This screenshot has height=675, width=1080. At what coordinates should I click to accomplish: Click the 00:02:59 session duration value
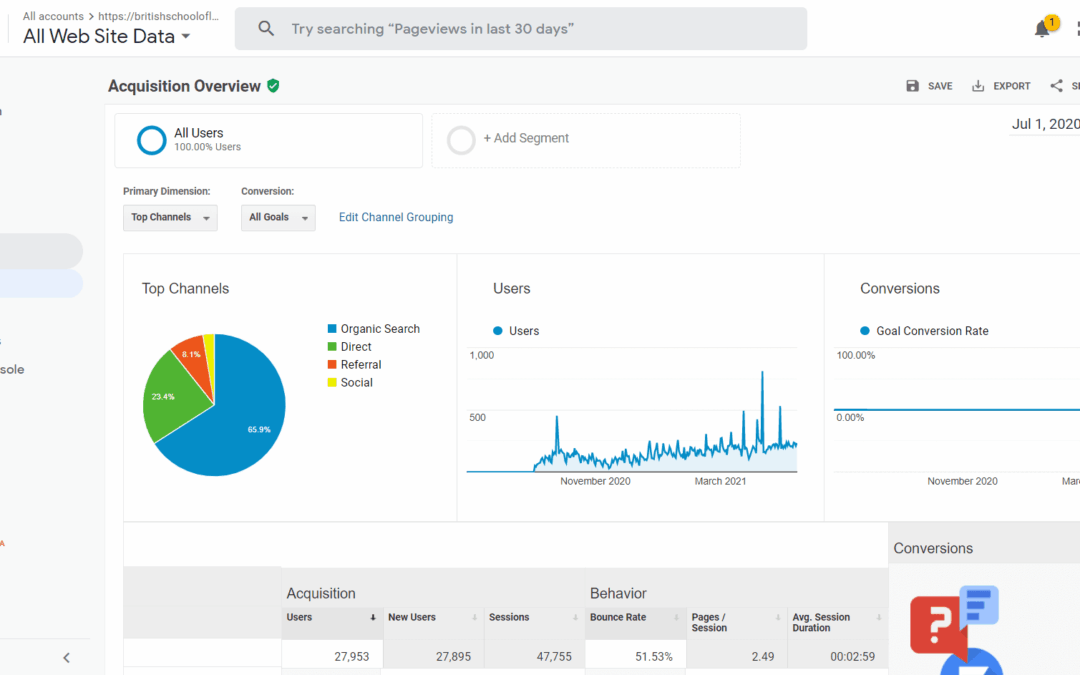coord(853,656)
